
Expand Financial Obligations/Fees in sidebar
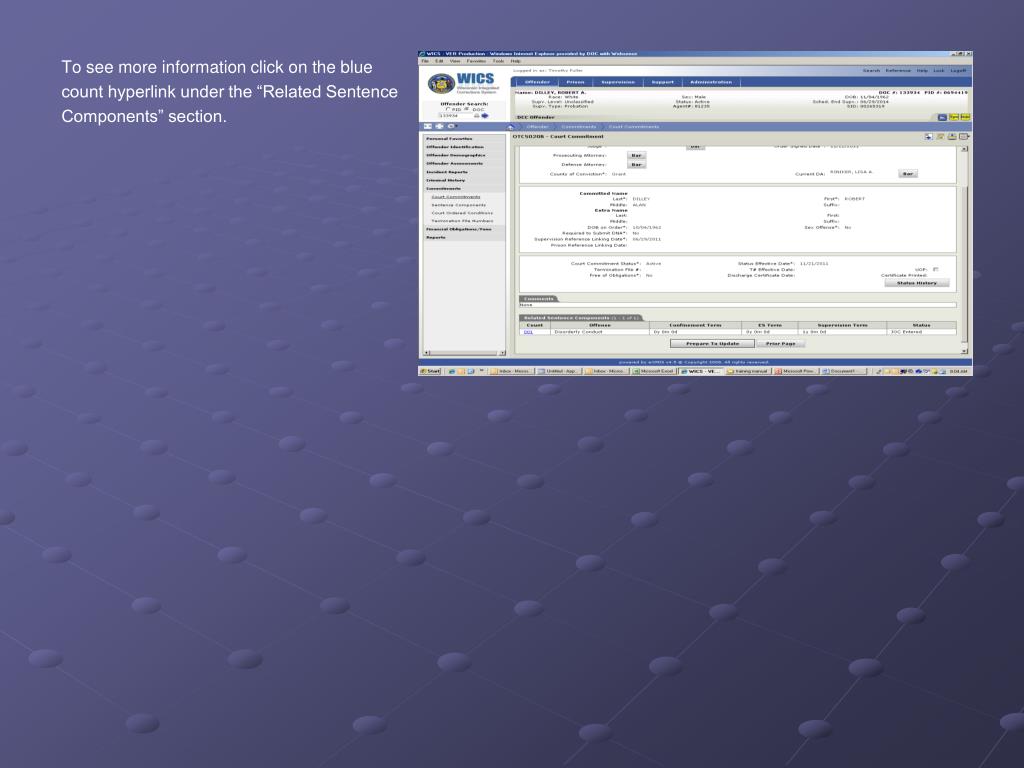(464, 229)
